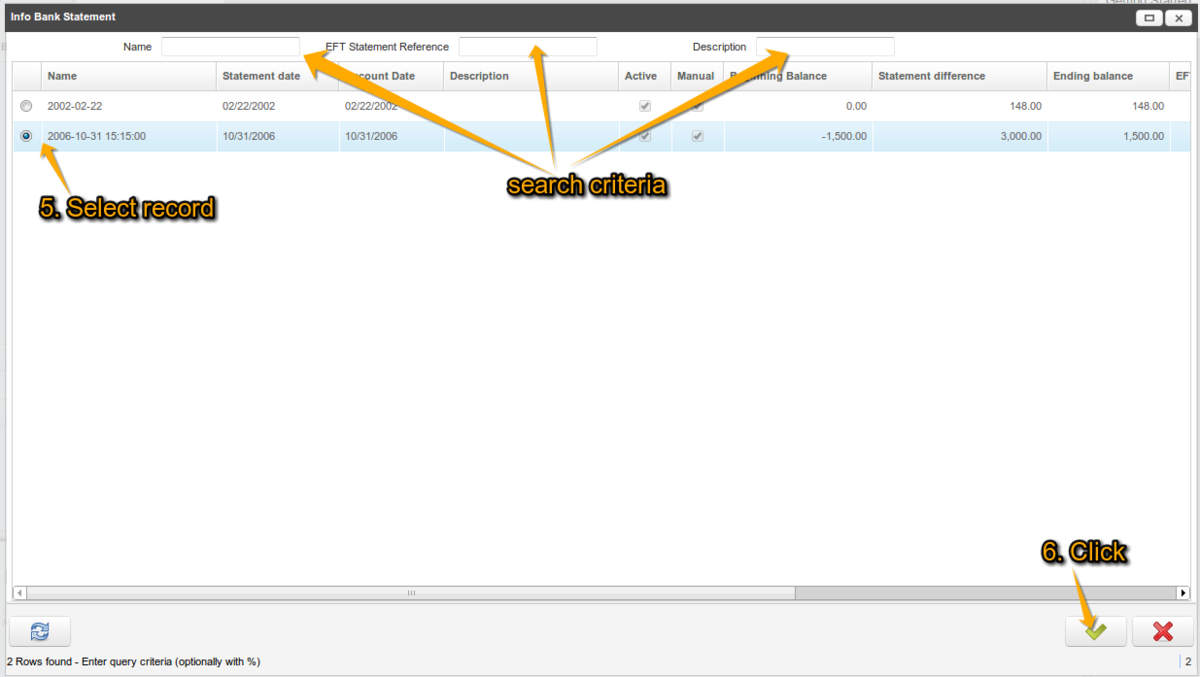Maximize the Info Bank Statement dialog

point(1149,17)
